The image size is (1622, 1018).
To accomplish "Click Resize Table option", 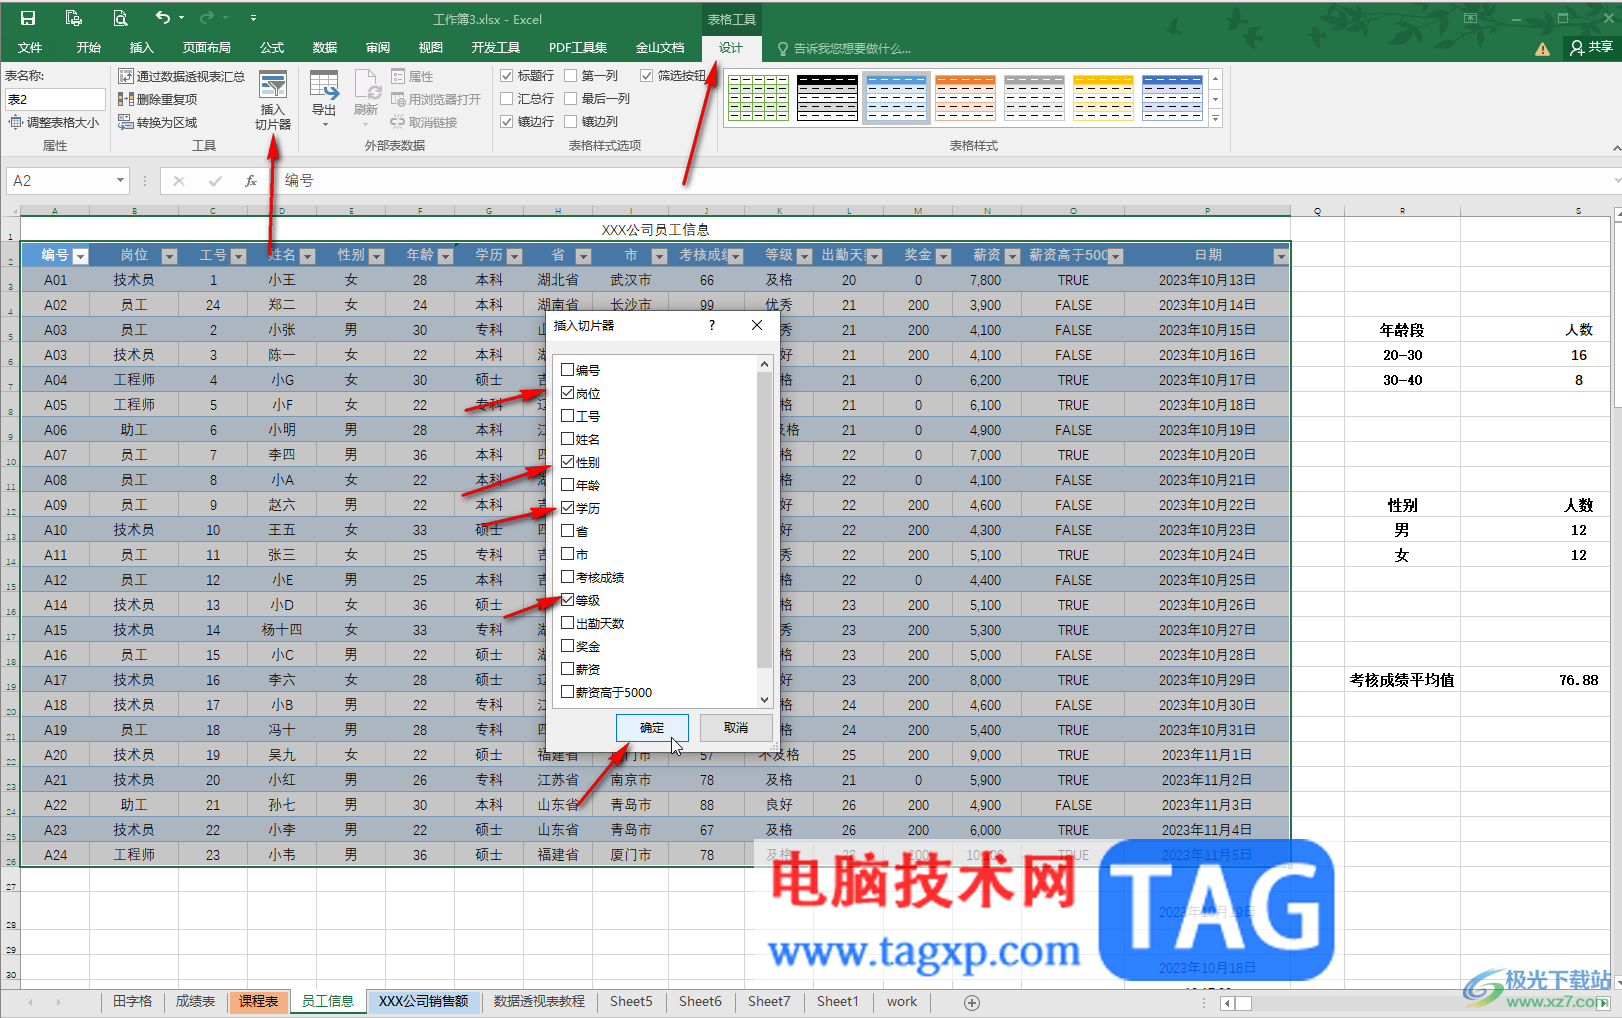I will click(54, 122).
